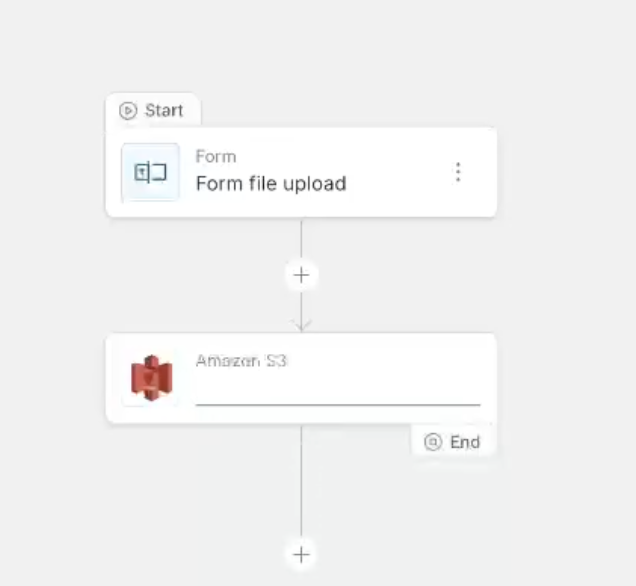Click the End circle icon
Image resolution: width=636 pixels, height=586 pixels.
point(433,442)
